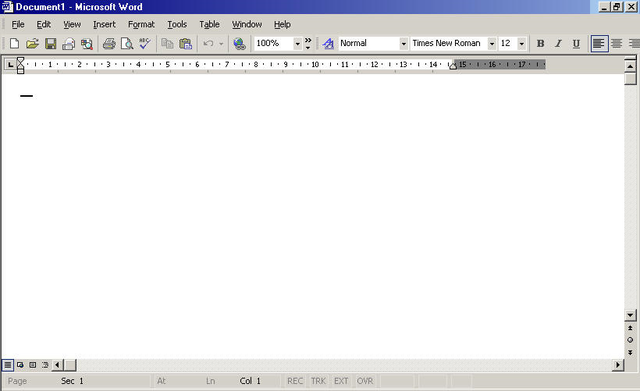Image resolution: width=640 pixels, height=391 pixels.
Task: Open the Style dropdown arrow
Action: point(403,43)
